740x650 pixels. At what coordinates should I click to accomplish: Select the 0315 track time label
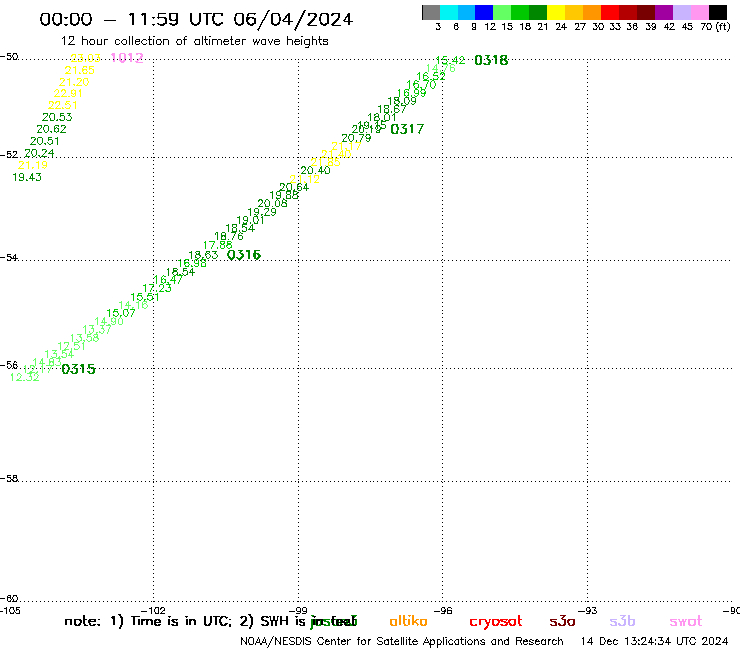tap(78, 369)
